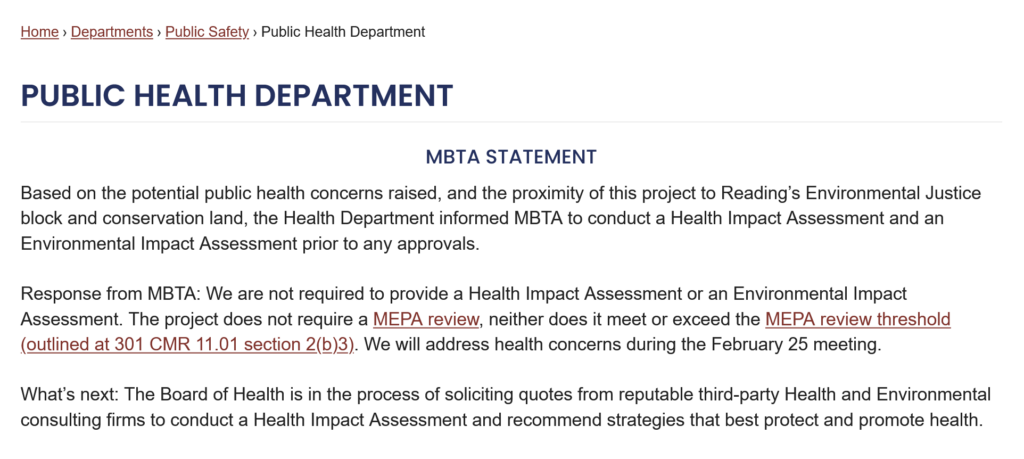Select the MBTA STATEMENT subheading

(511, 157)
